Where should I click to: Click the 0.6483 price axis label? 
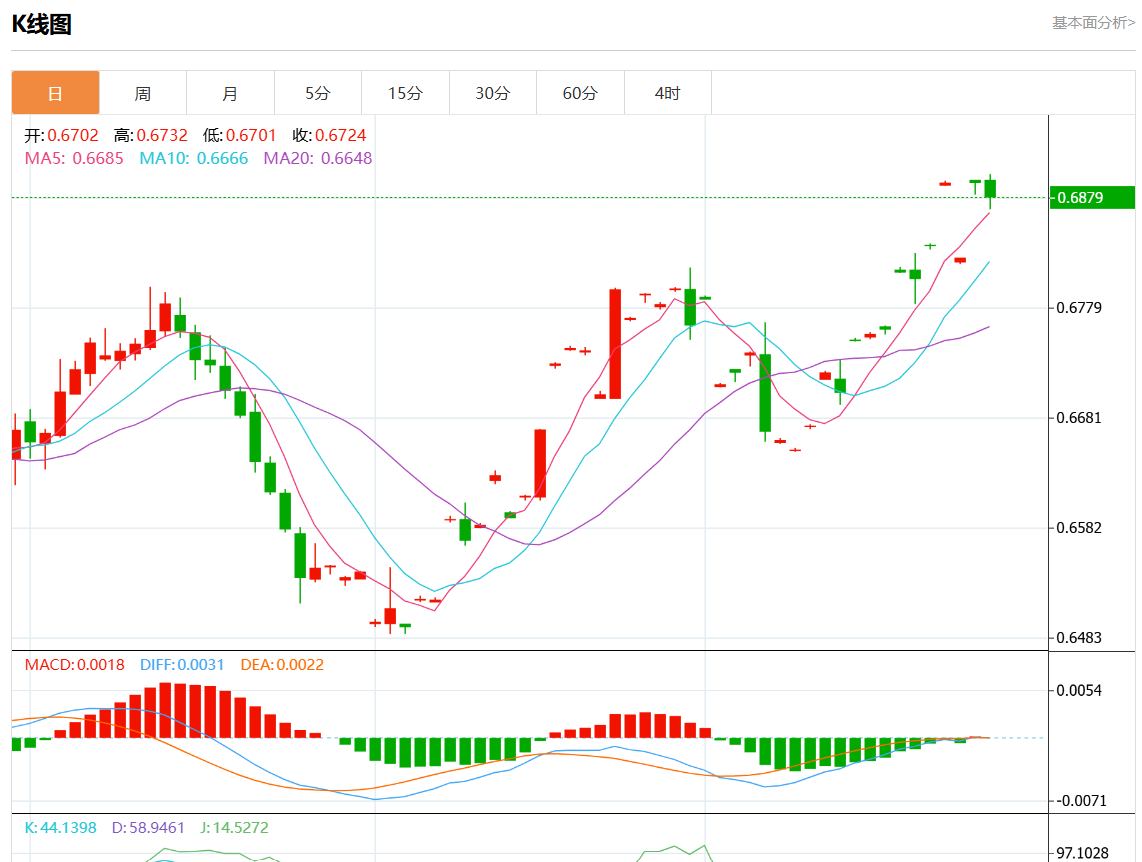coord(1079,638)
